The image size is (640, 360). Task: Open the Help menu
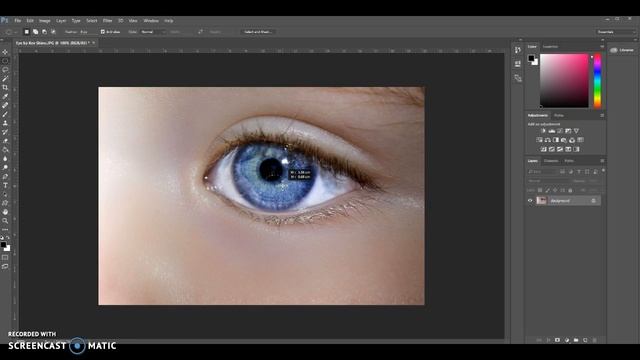point(169,20)
